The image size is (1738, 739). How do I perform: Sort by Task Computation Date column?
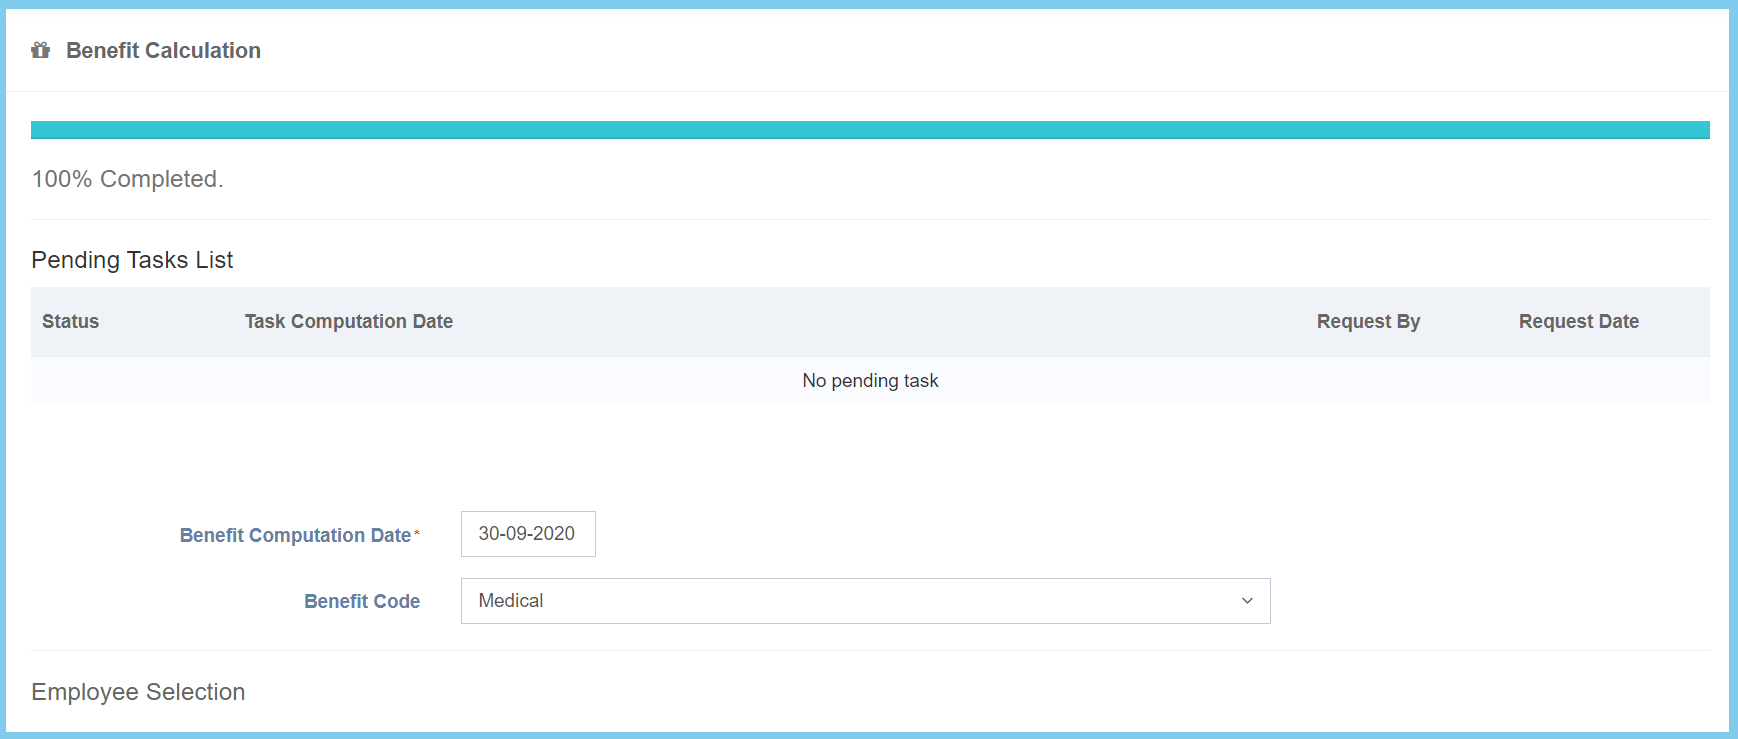coord(348,321)
